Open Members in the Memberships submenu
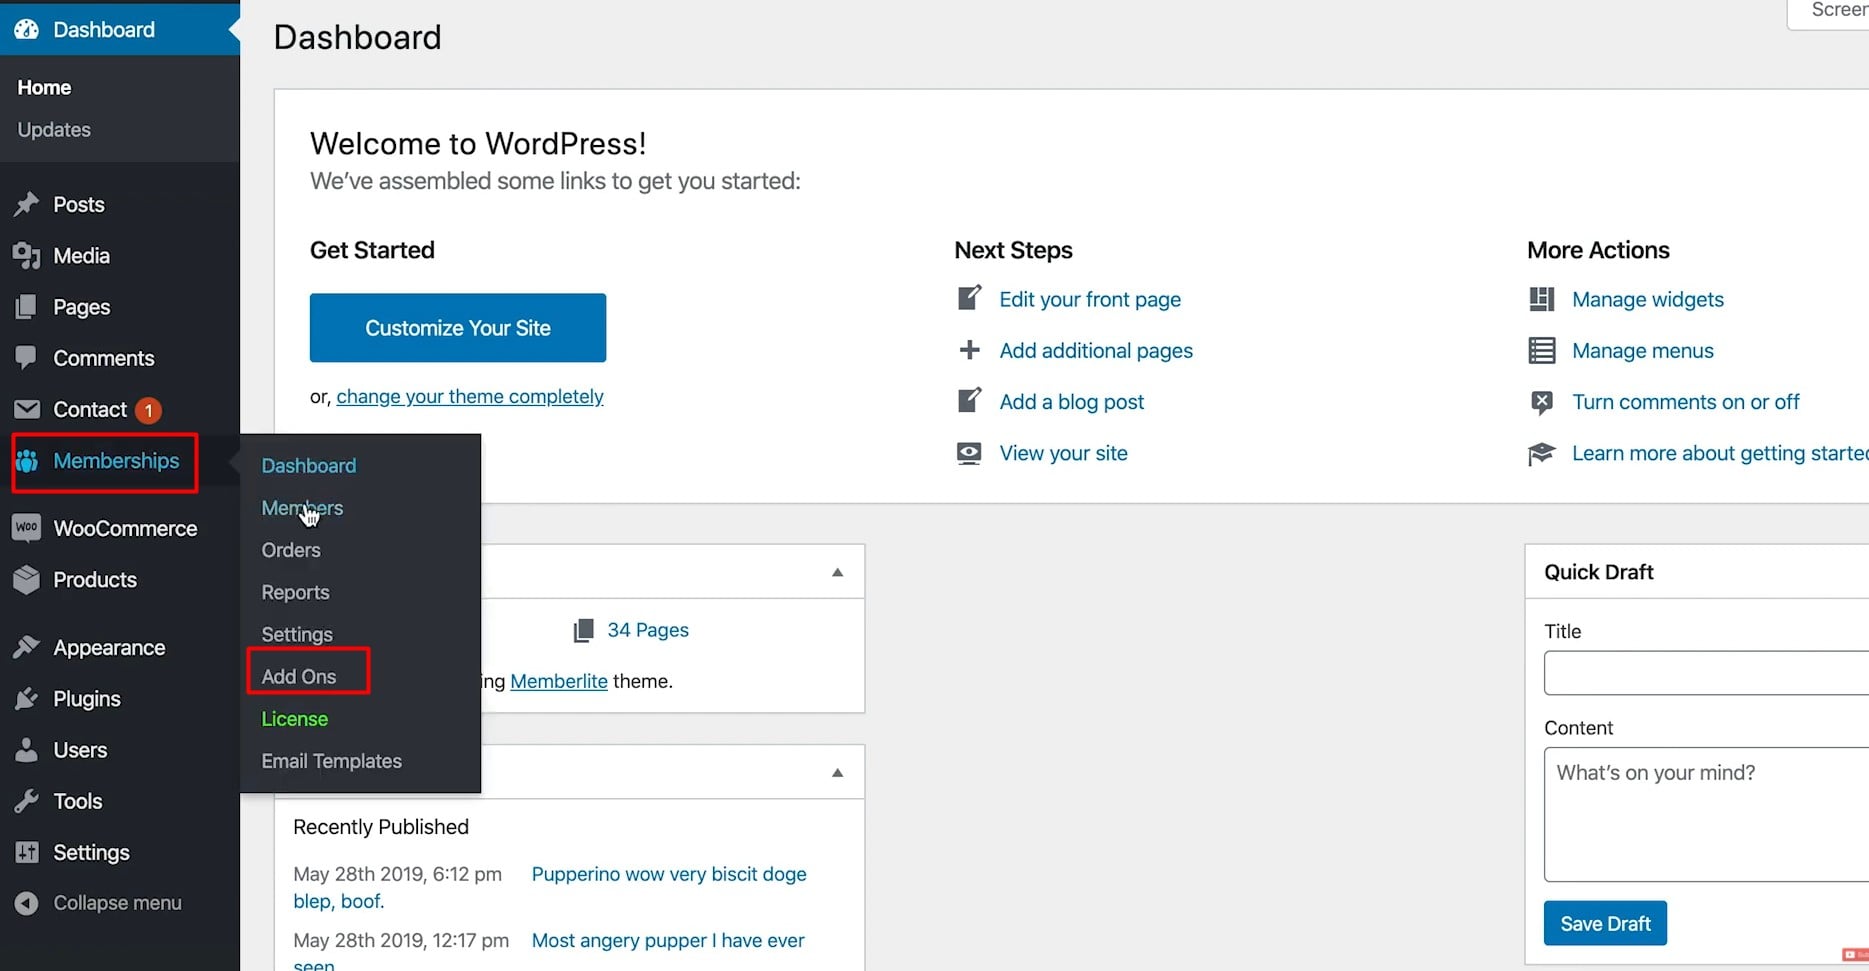 click(302, 508)
